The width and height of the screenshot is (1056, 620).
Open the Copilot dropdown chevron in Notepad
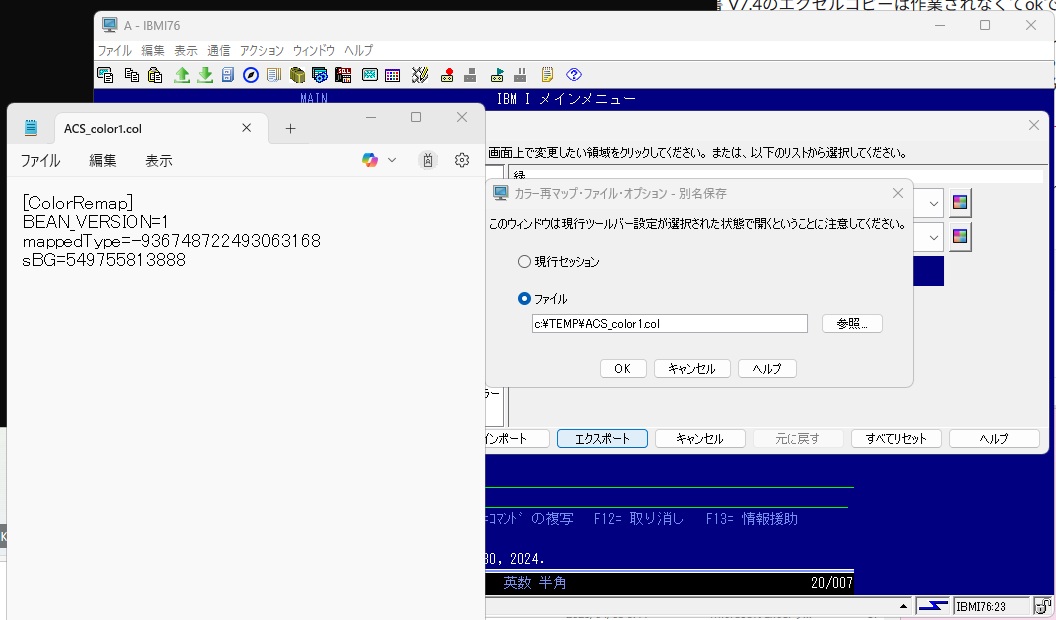392,159
